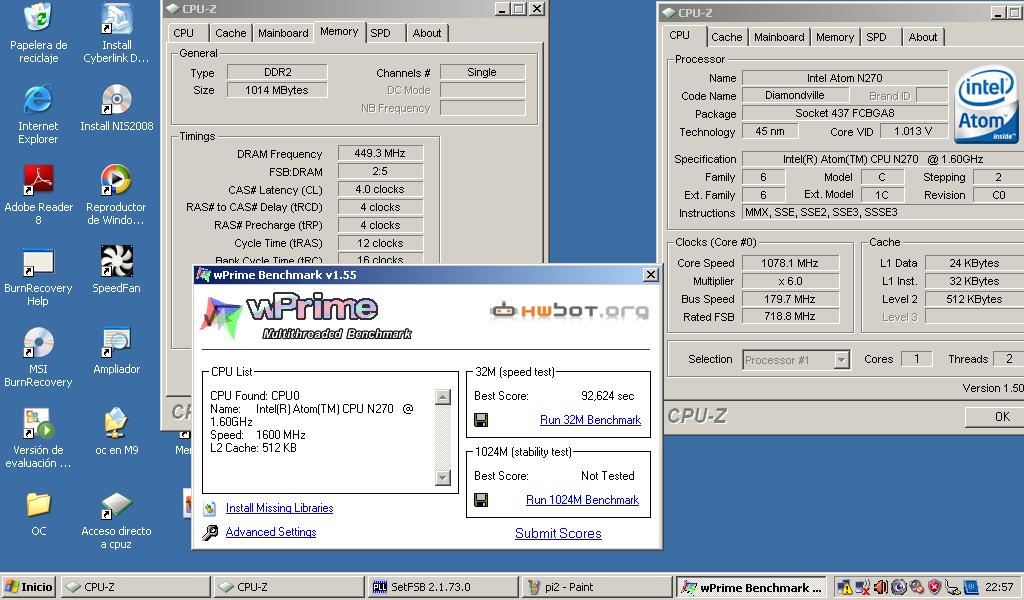1024x600 pixels.
Task: Click the Core Speed value 1078.1 MHz
Action: (x=790, y=263)
